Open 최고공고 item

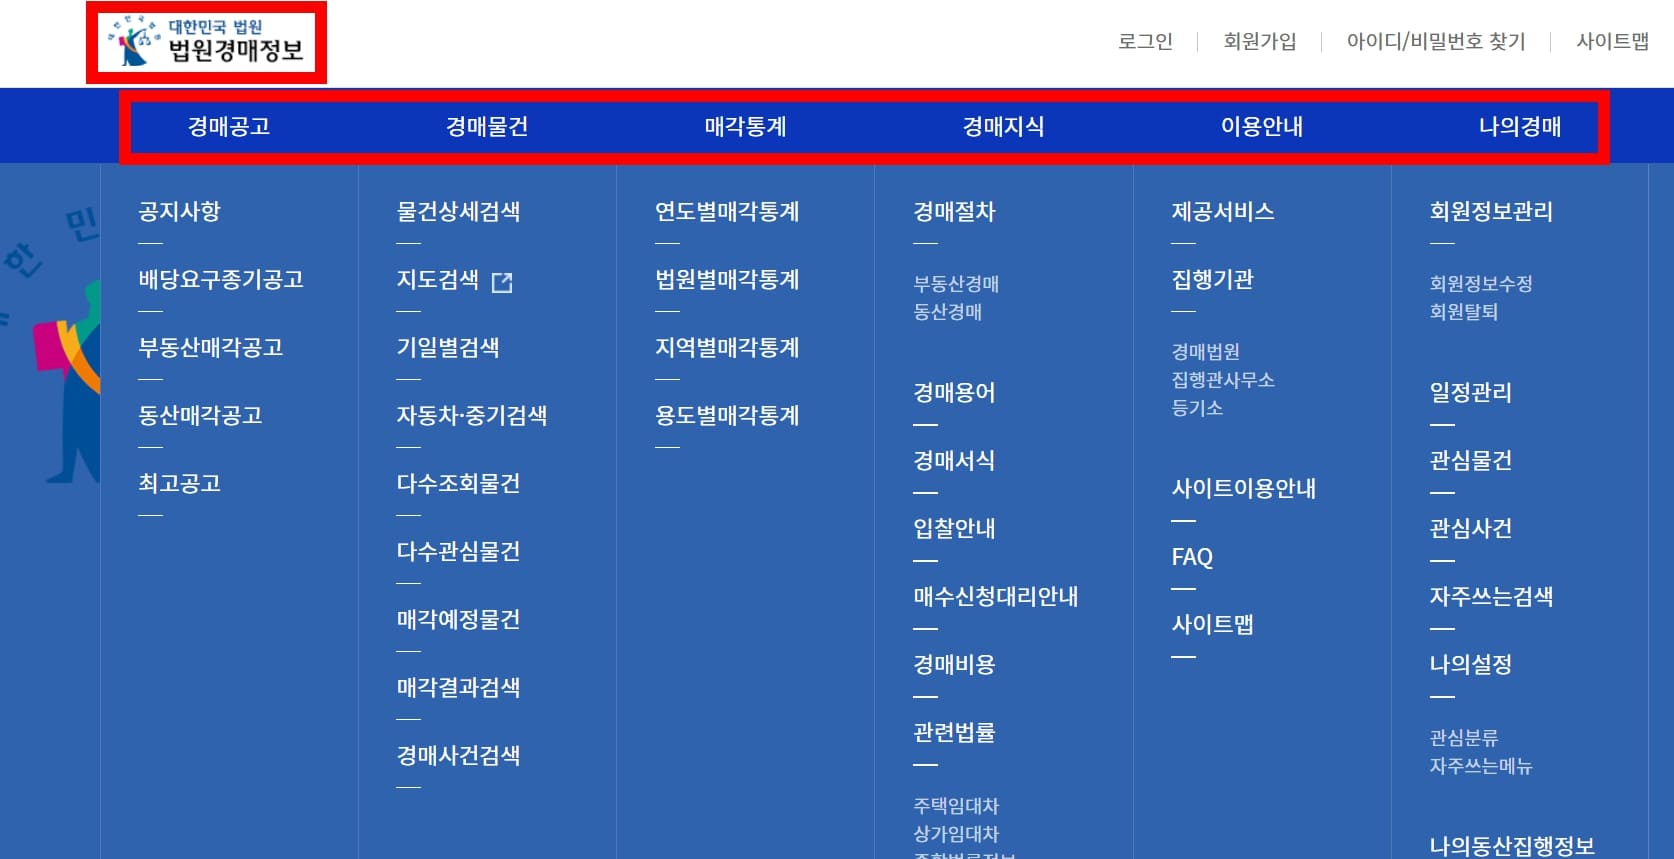coord(179,483)
